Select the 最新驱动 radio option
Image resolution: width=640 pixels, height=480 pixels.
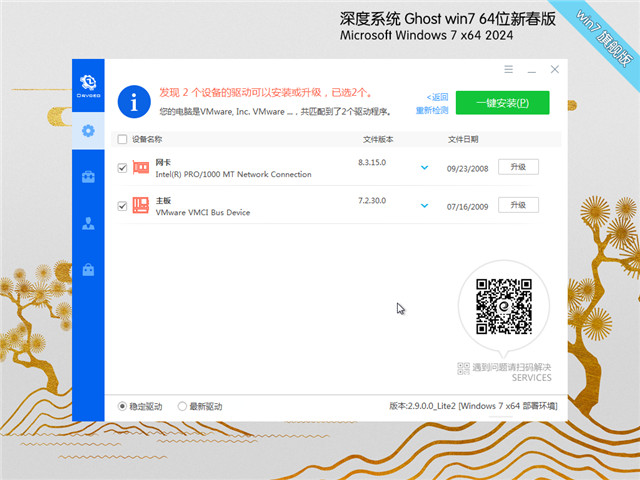[x=182, y=406]
